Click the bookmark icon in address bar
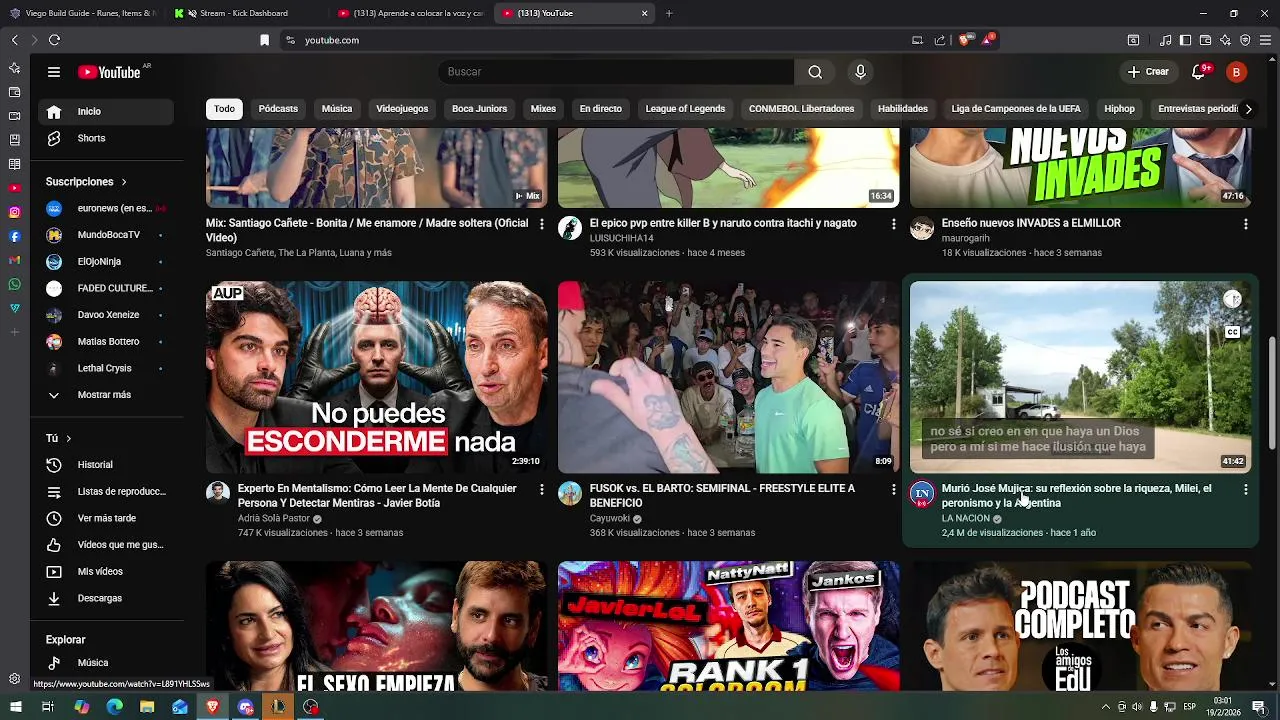This screenshot has height=720, width=1280. (264, 40)
